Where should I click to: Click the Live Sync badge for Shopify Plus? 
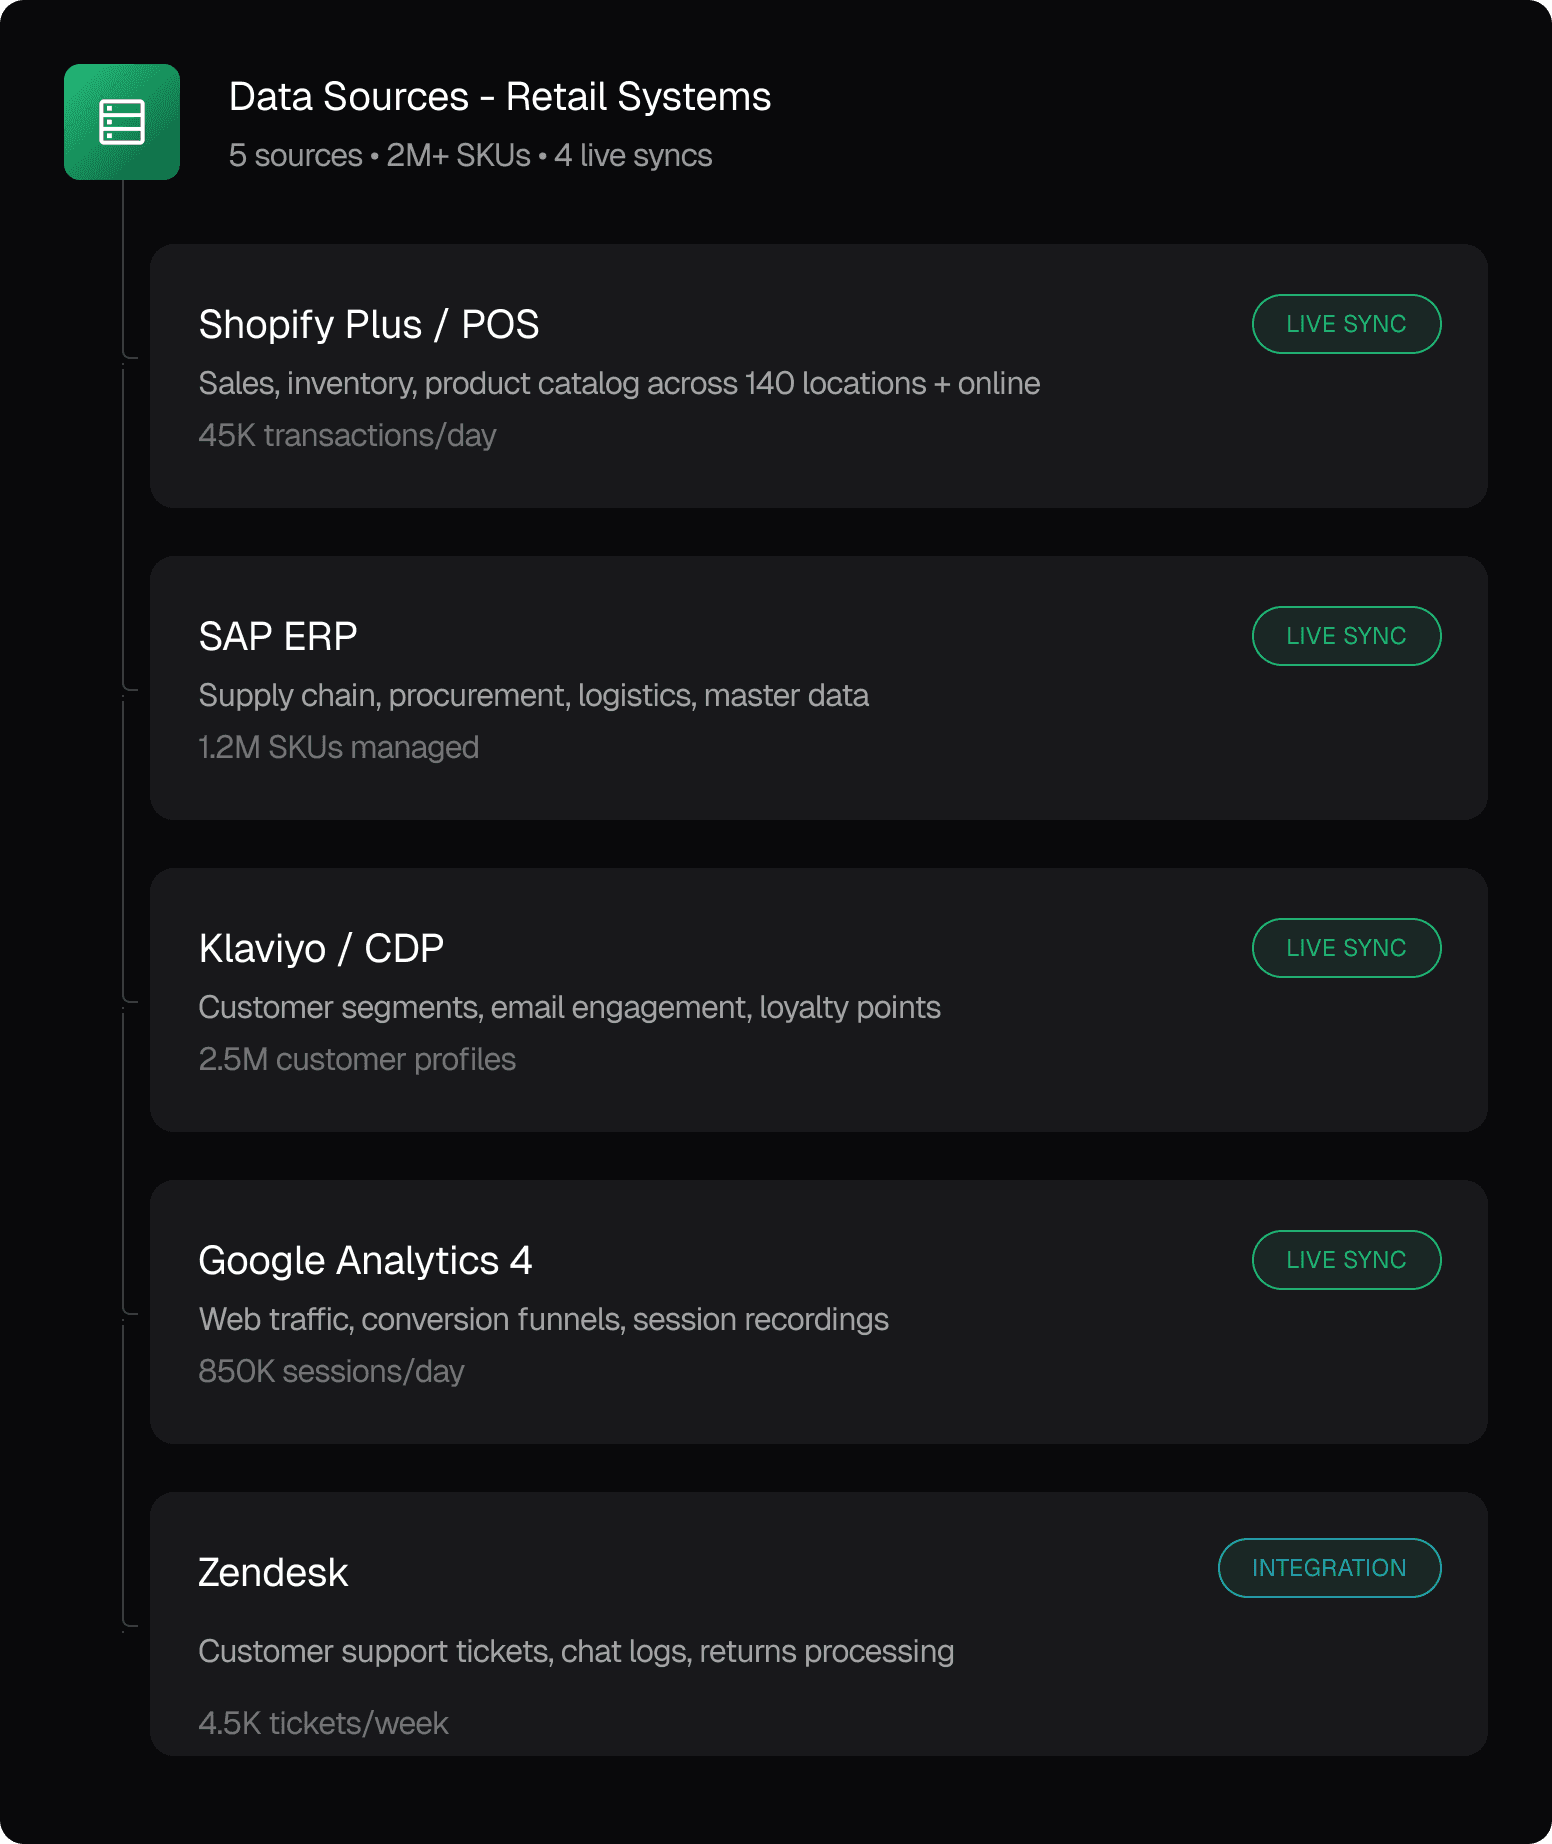click(x=1345, y=324)
